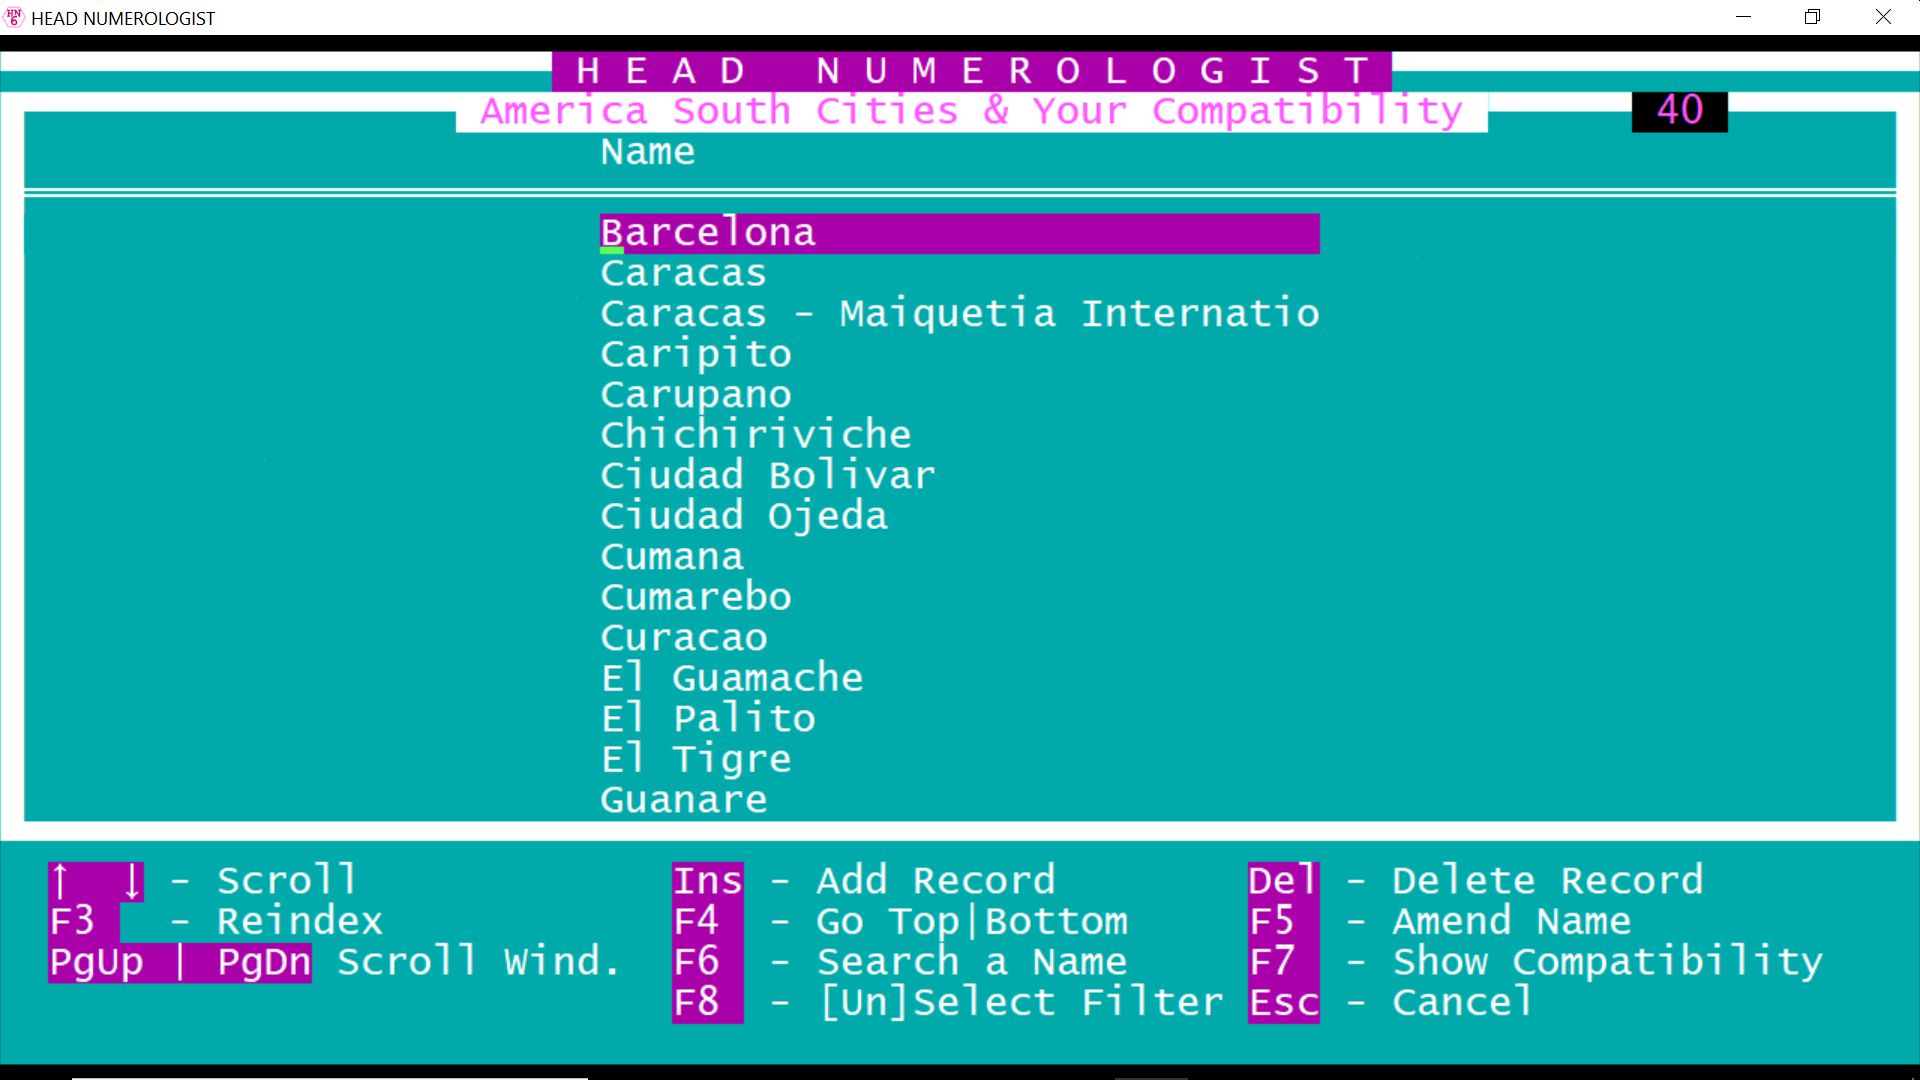This screenshot has width=1920, height=1080.
Task: Click the PgDn key label
Action: [264, 962]
